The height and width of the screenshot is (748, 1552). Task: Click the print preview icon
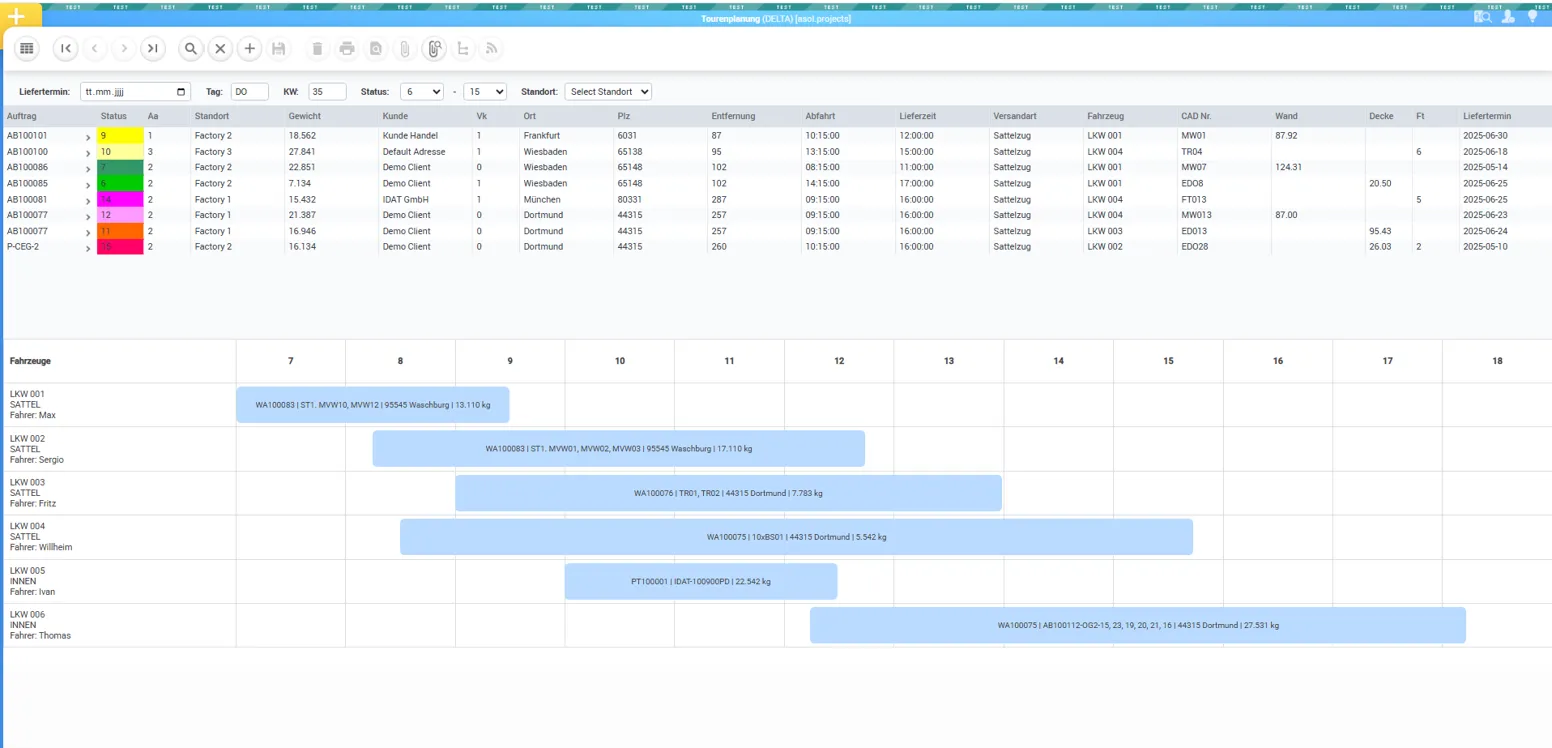376,48
